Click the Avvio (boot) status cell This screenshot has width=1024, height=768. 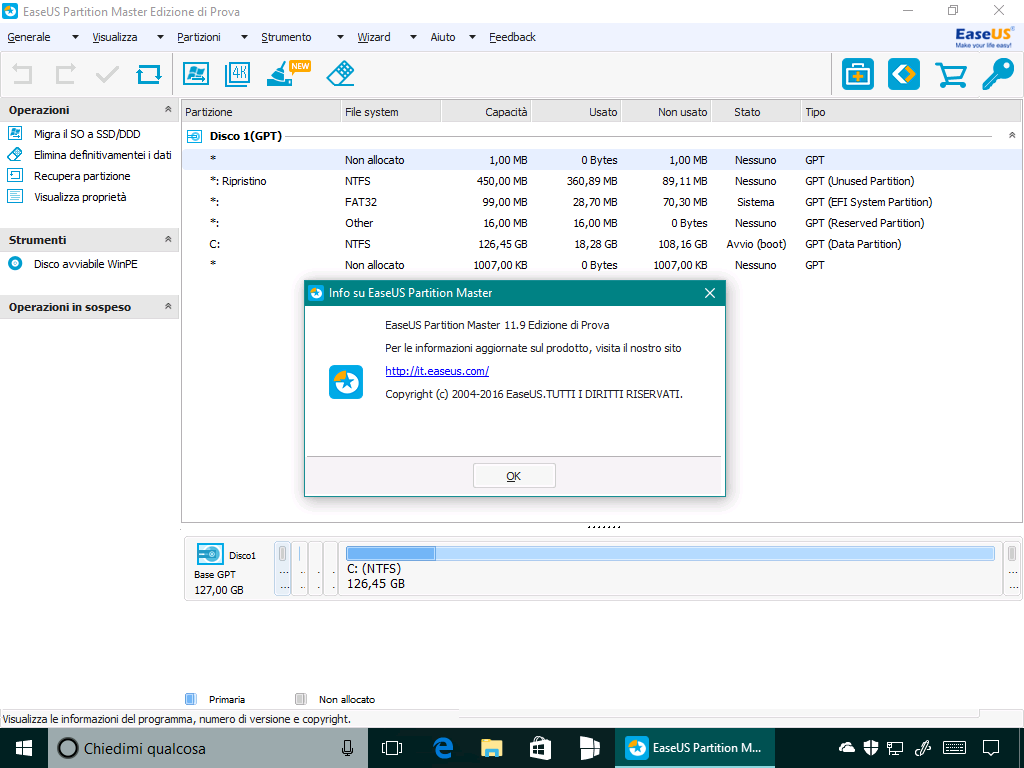point(756,244)
